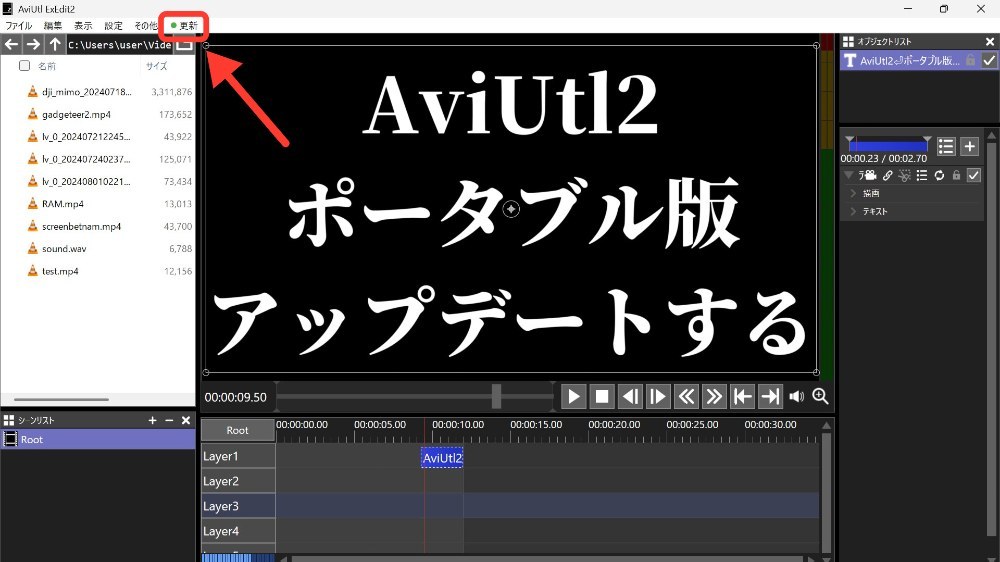Toggle the speaker volume icon

click(x=797, y=397)
